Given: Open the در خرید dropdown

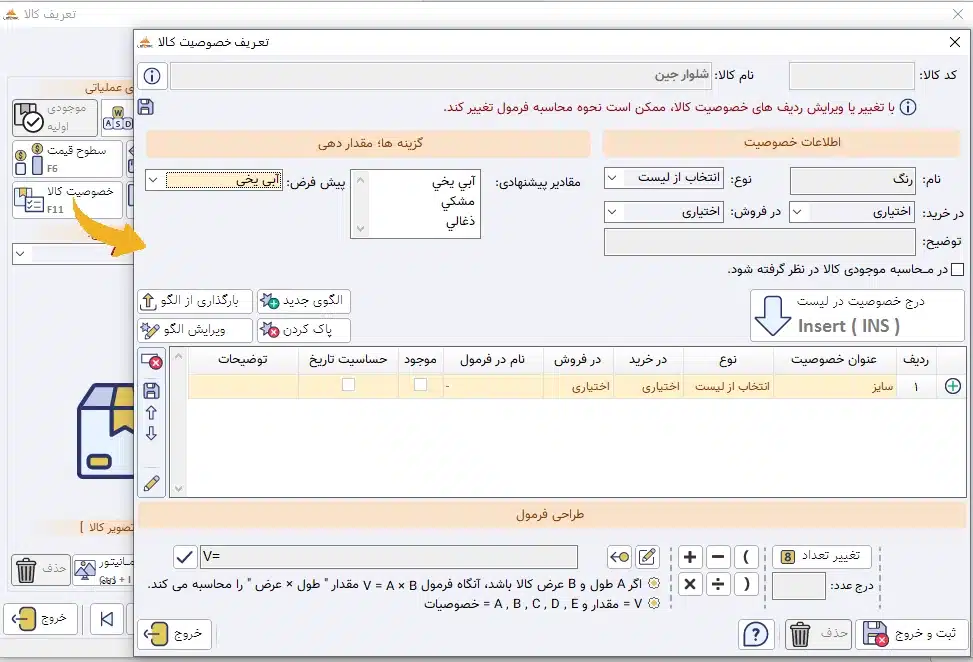Looking at the screenshot, I should coord(851,212).
